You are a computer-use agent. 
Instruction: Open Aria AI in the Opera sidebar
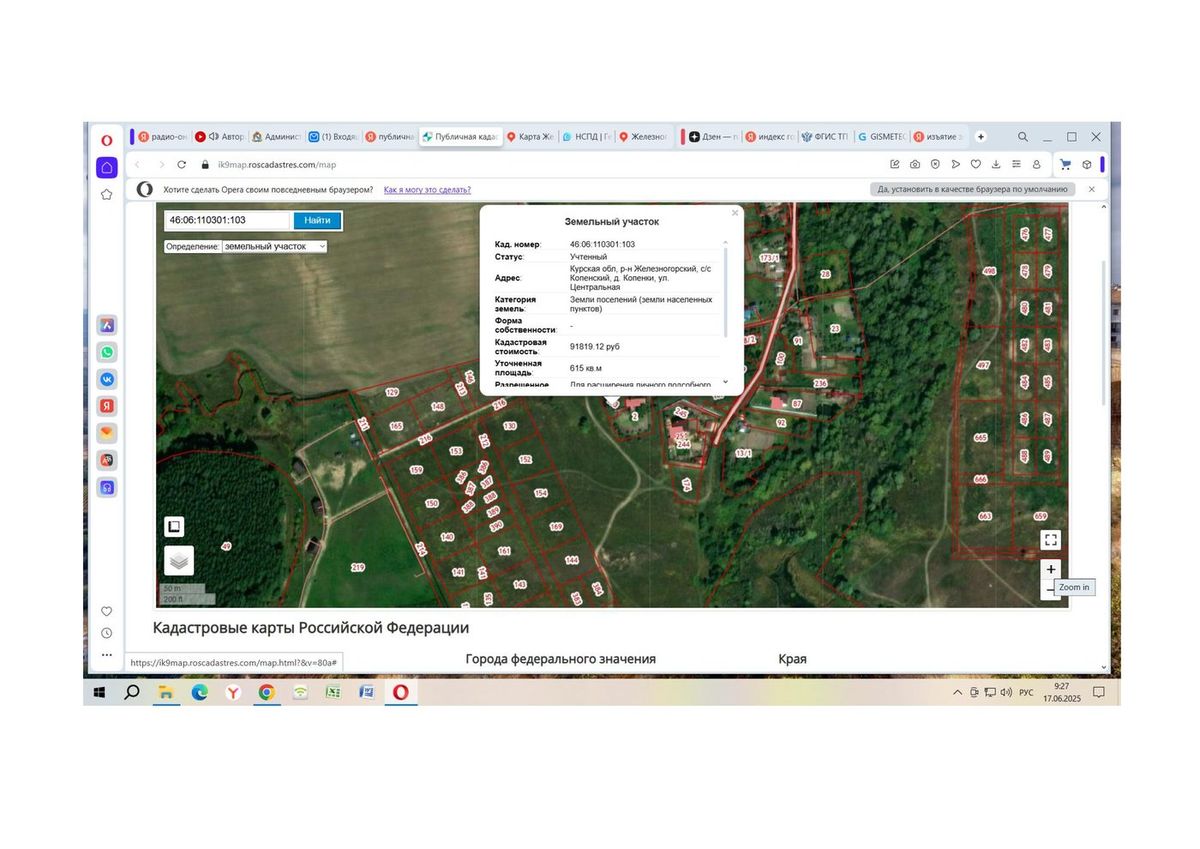click(x=107, y=325)
